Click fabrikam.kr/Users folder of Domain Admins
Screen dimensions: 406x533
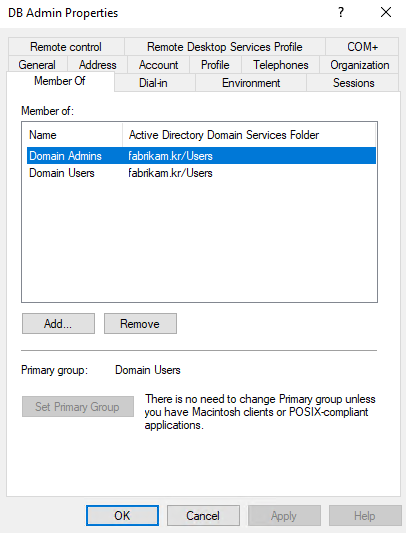pyautogui.click(x=170, y=156)
